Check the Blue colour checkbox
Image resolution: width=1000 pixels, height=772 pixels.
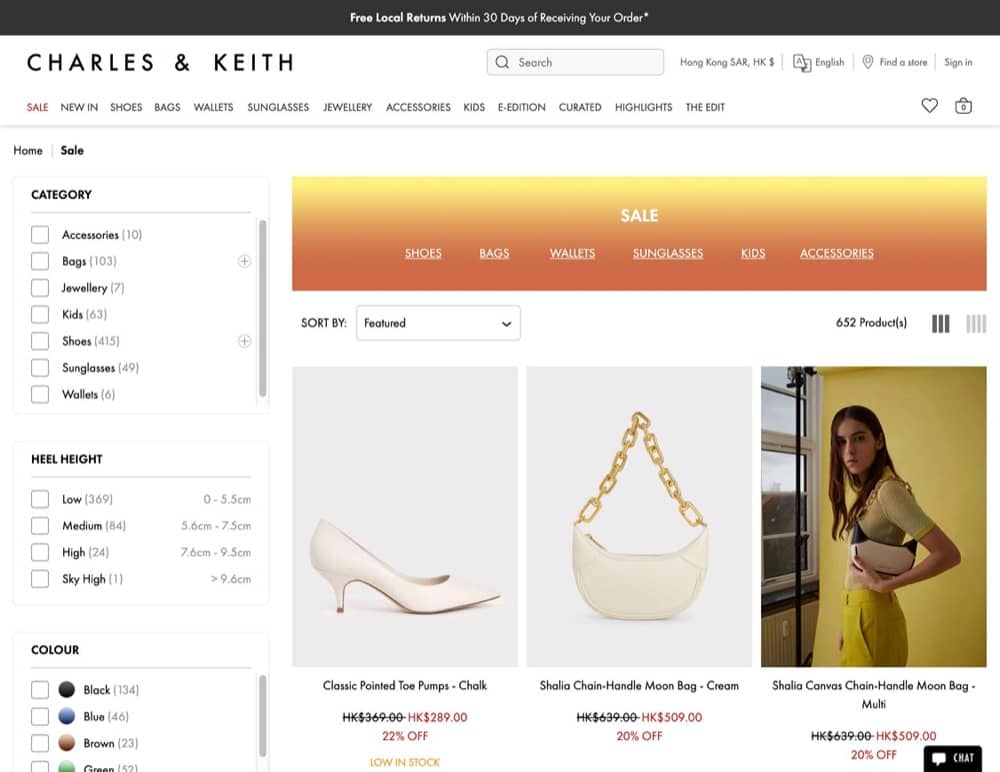click(40, 716)
